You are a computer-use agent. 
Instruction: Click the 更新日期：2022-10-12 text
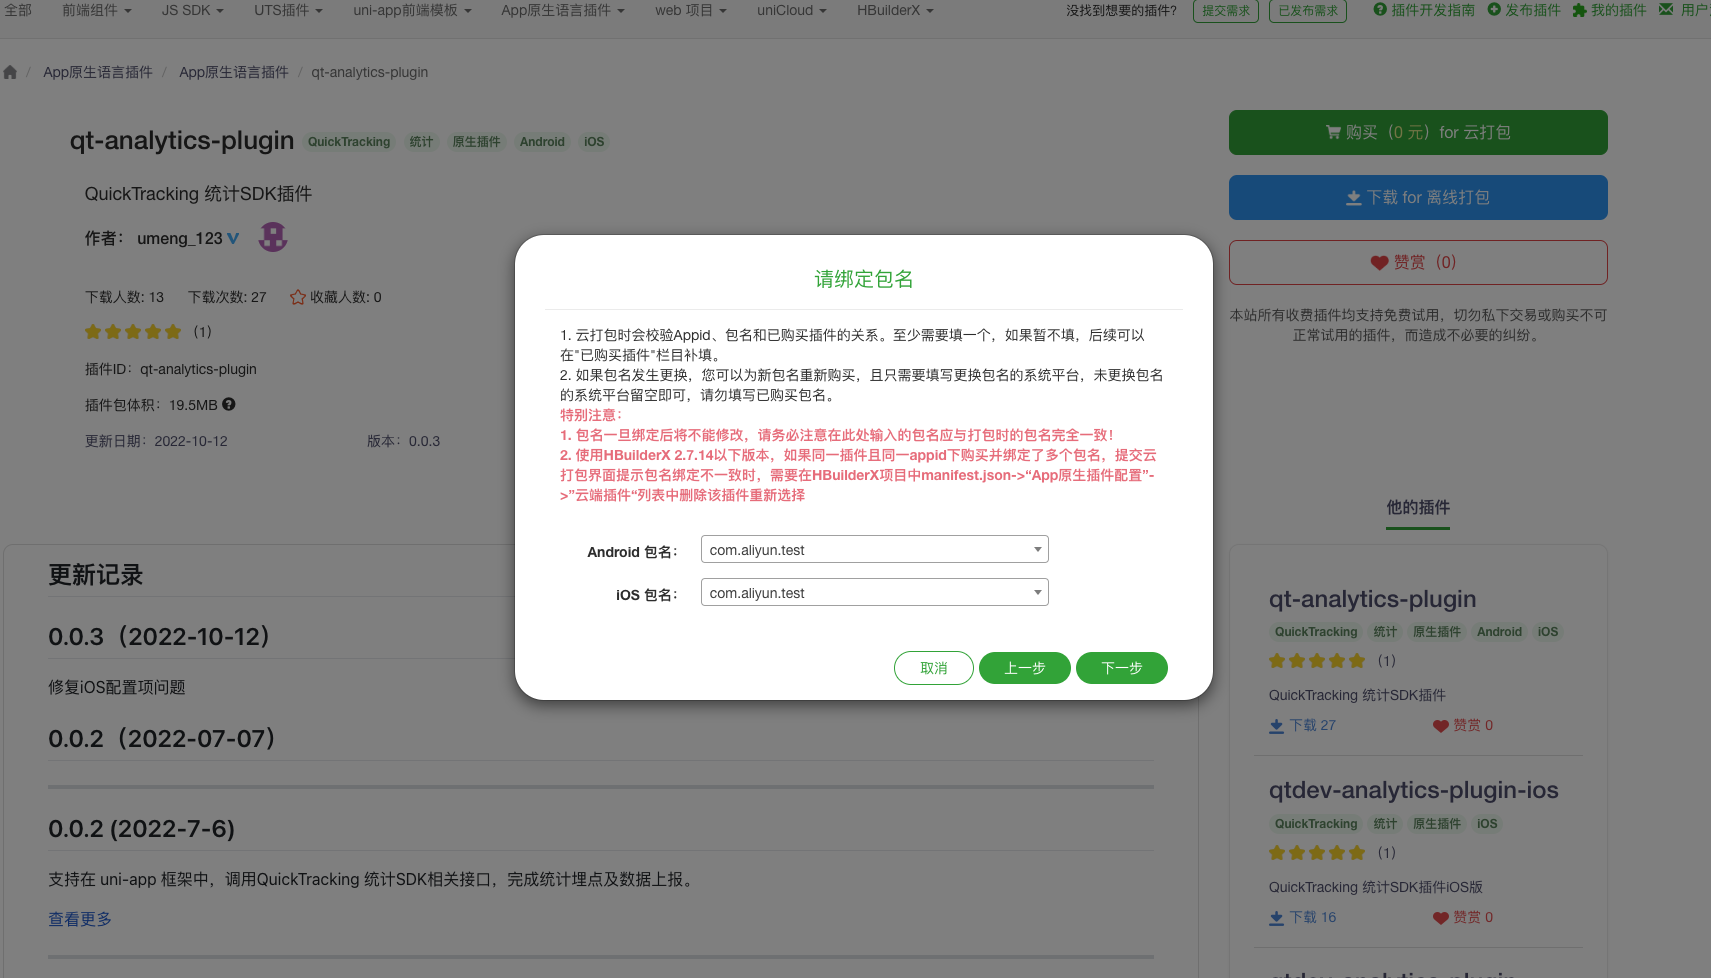pos(156,441)
